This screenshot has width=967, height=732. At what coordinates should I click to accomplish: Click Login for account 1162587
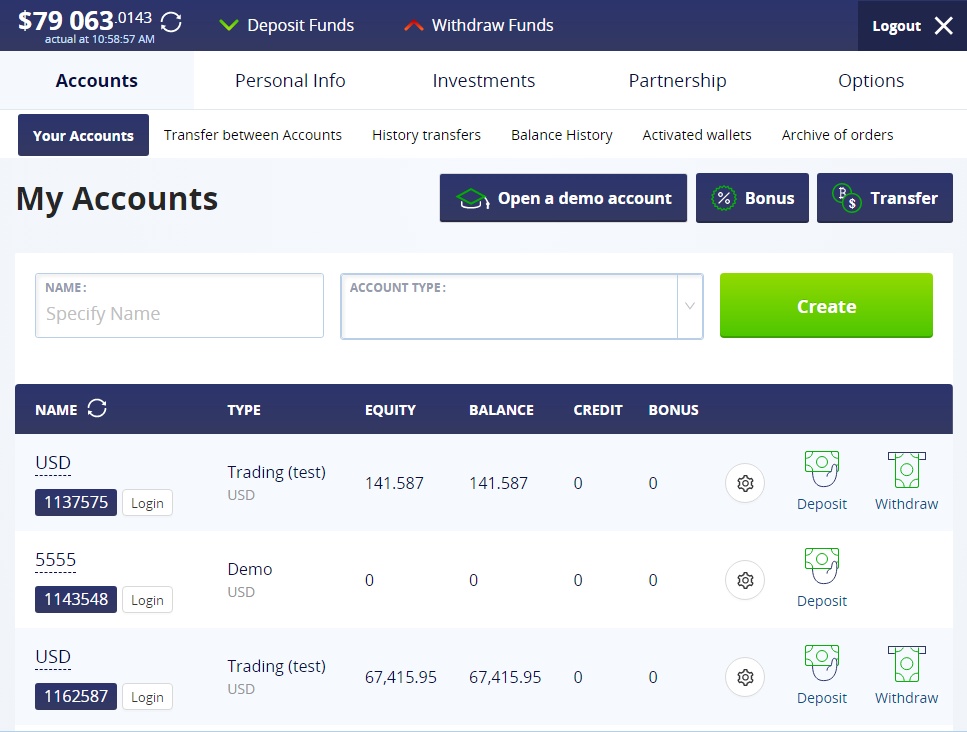pos(147,697)
